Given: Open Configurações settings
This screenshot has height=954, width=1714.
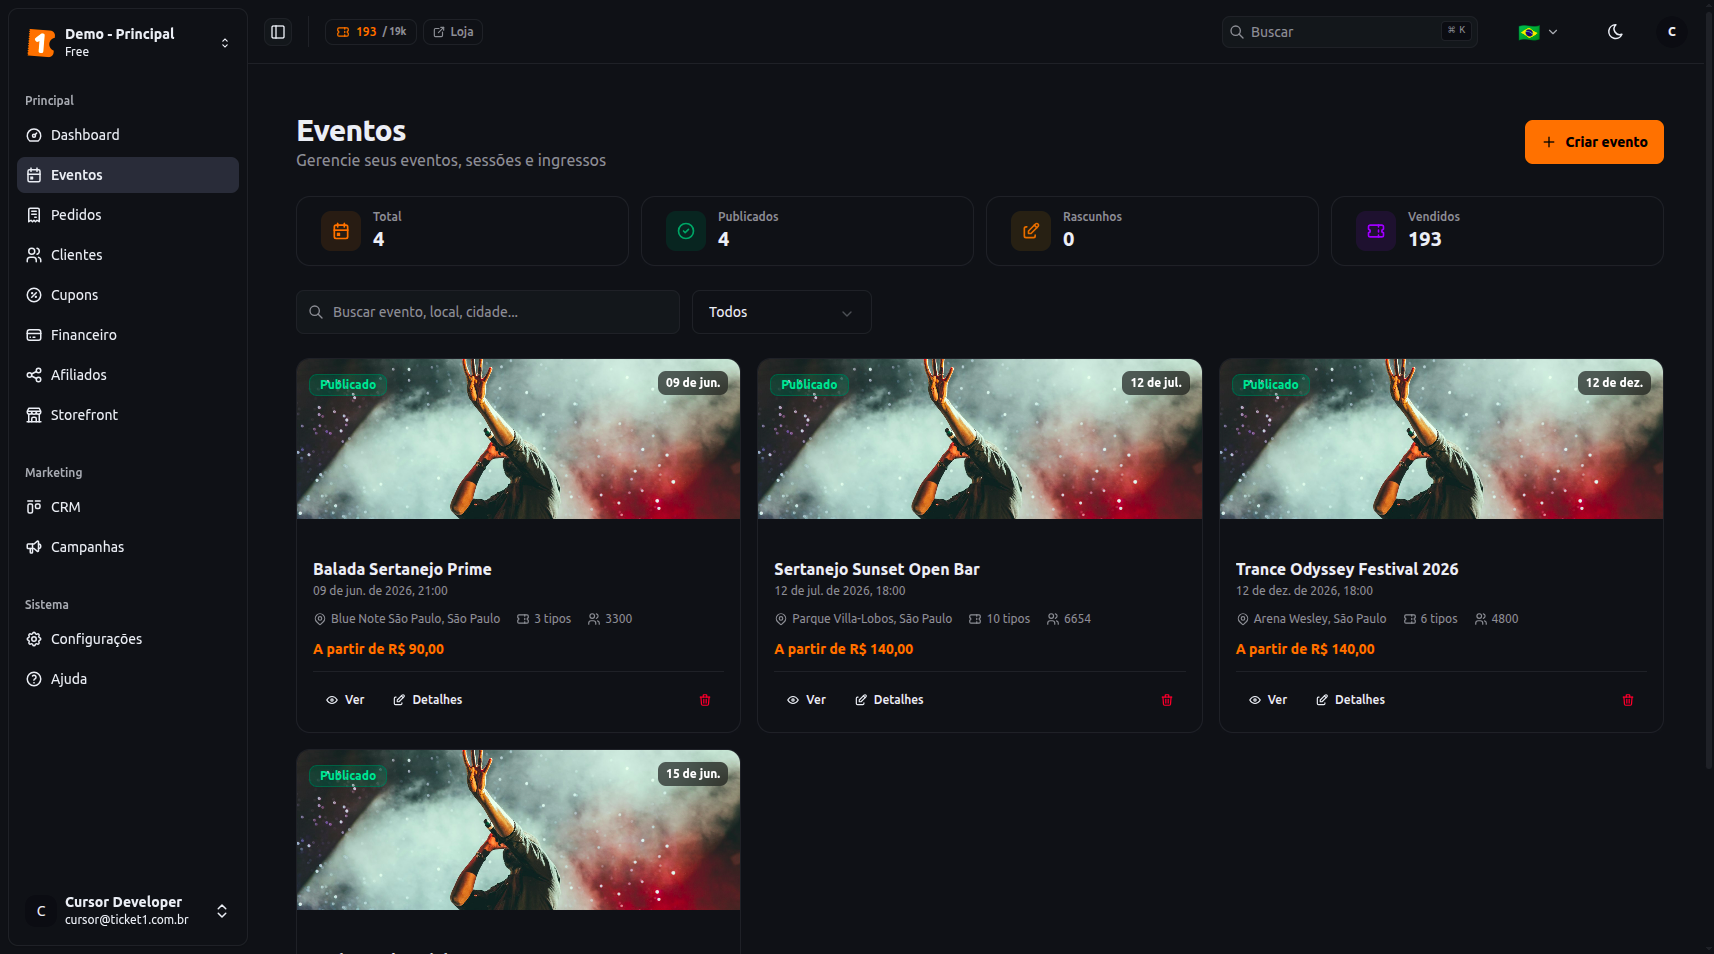Looking at the screenshot, I should pos(128,639).
